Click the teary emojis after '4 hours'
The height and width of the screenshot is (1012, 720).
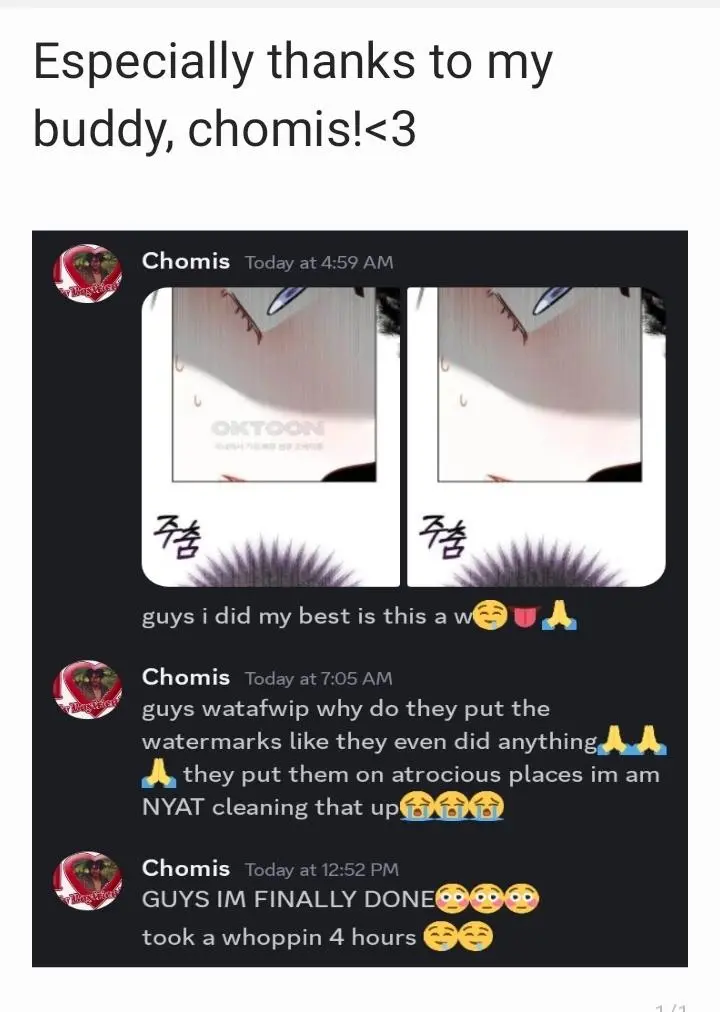pyautogui.click(x=458, y=937)
